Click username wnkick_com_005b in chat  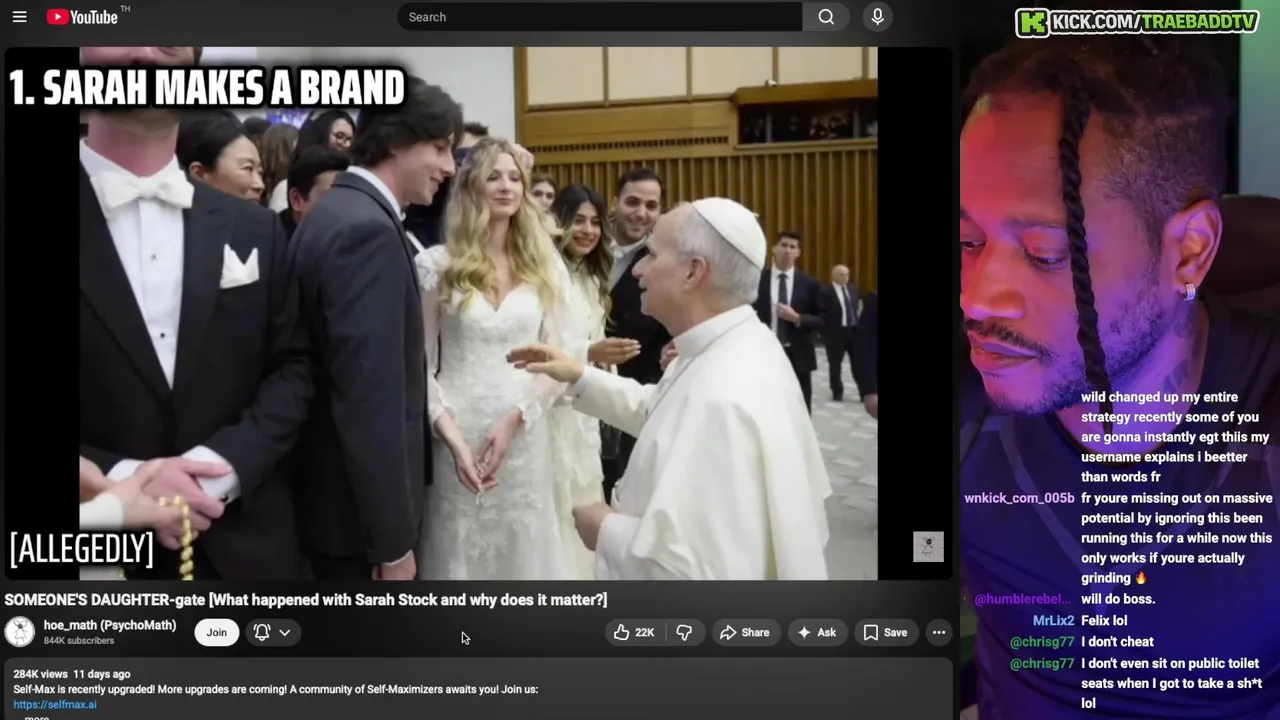coord(1019,498)
